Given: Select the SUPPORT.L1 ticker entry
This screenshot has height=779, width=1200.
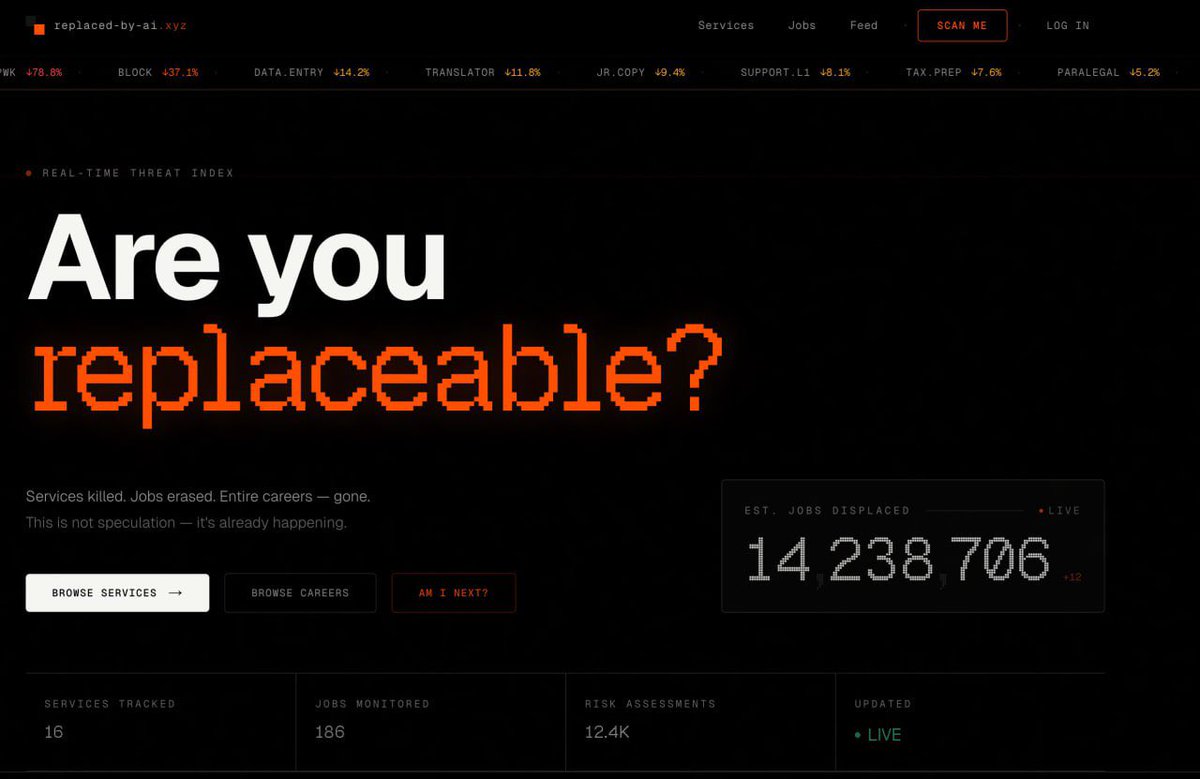Looking at the screenshot, I should pos(796,73).
